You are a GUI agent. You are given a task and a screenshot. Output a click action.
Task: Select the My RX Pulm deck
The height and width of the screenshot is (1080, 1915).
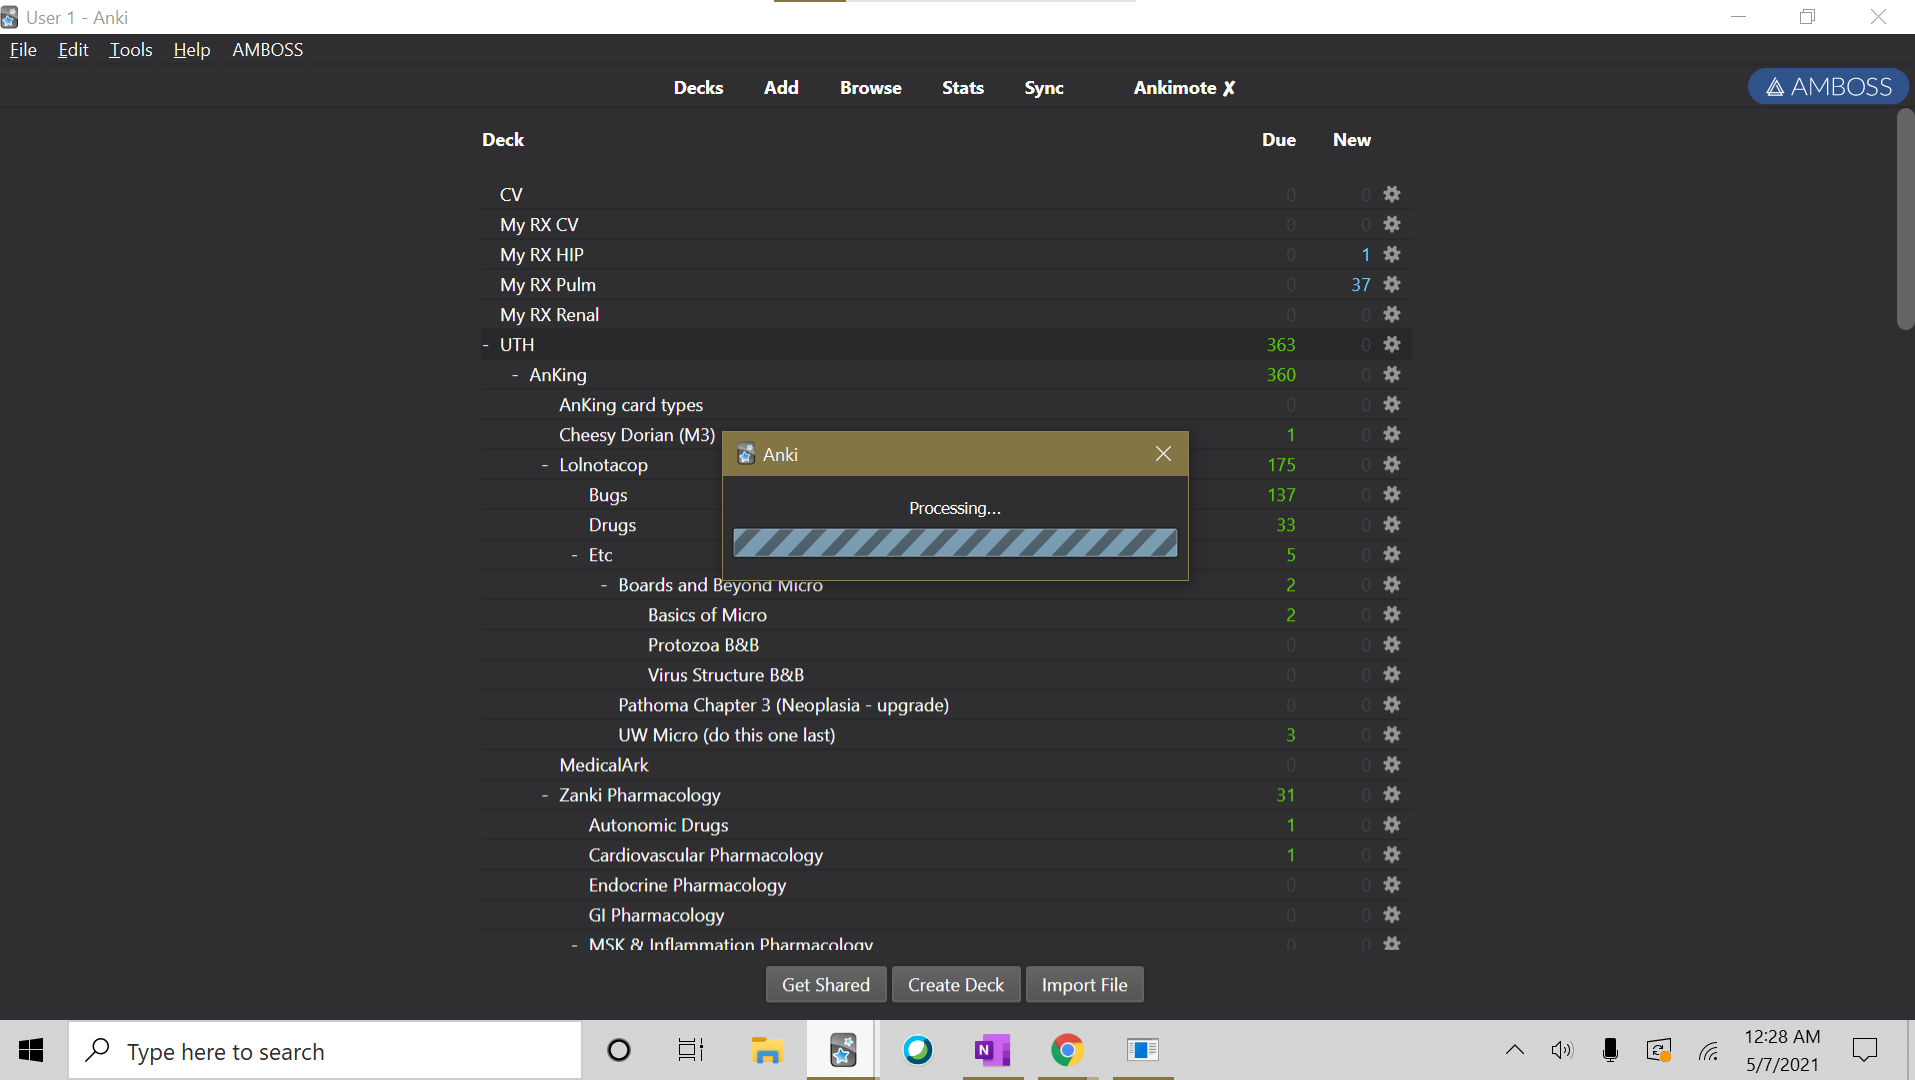pos(548,285)
